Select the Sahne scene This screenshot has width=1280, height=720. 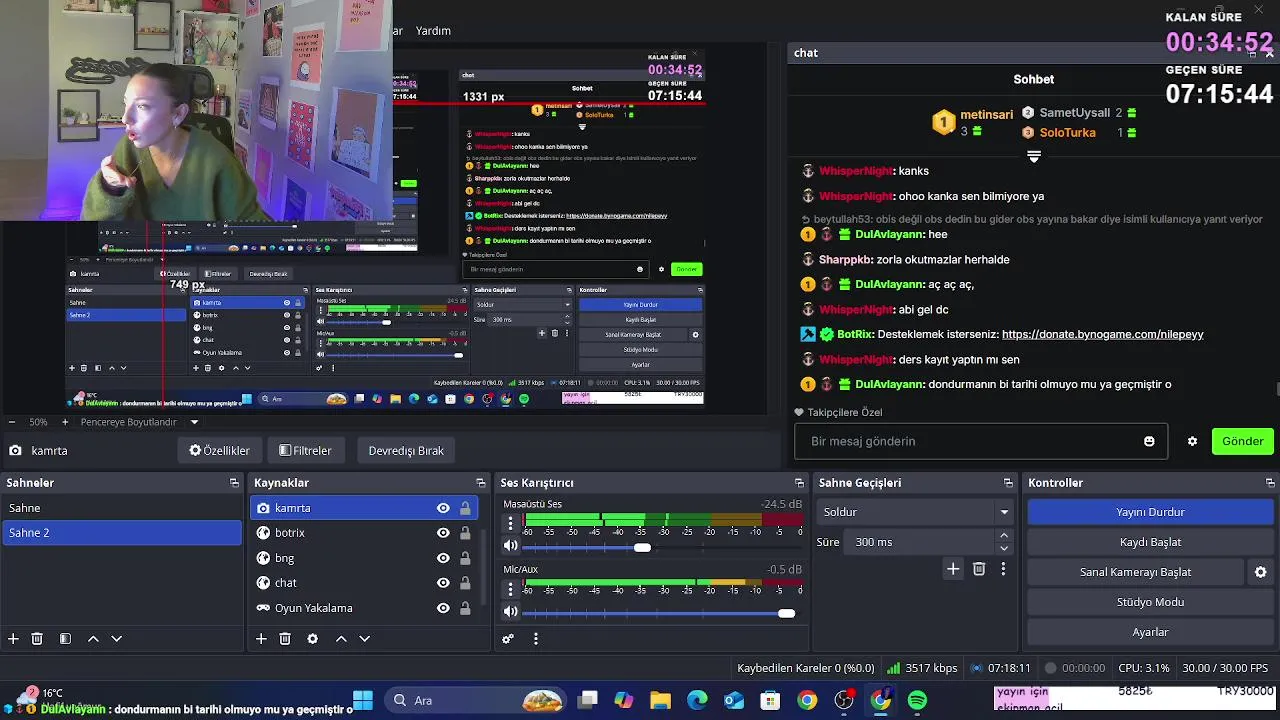click(x=121, y=508)
